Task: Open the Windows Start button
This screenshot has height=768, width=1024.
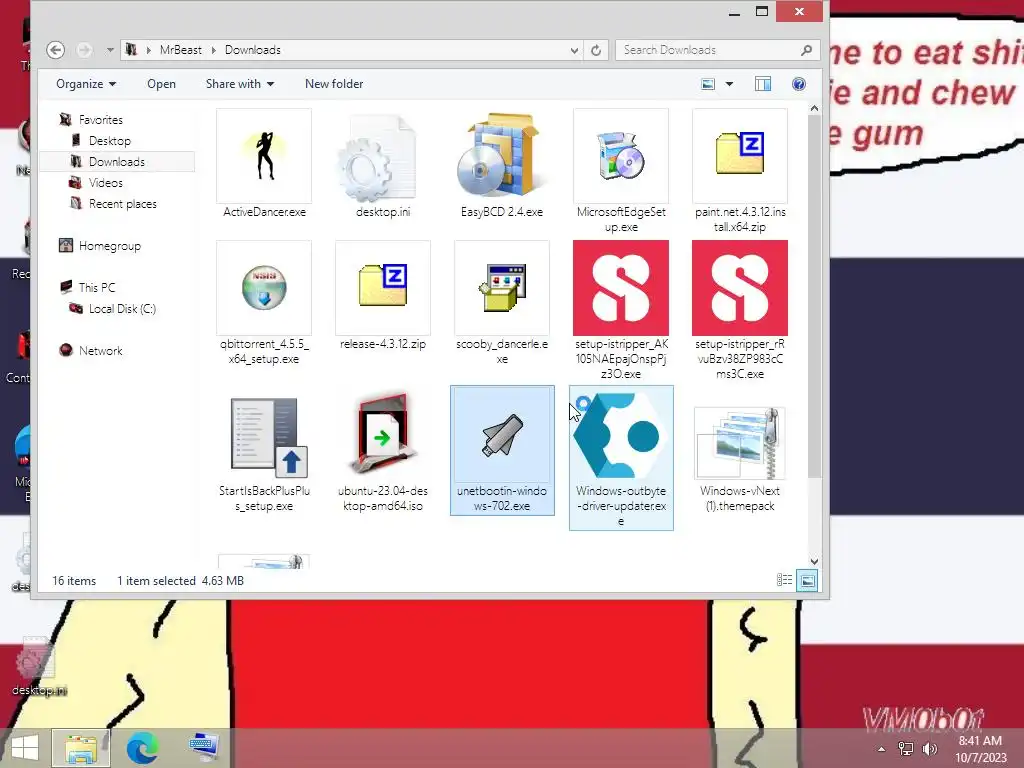Action: (25, 748)
